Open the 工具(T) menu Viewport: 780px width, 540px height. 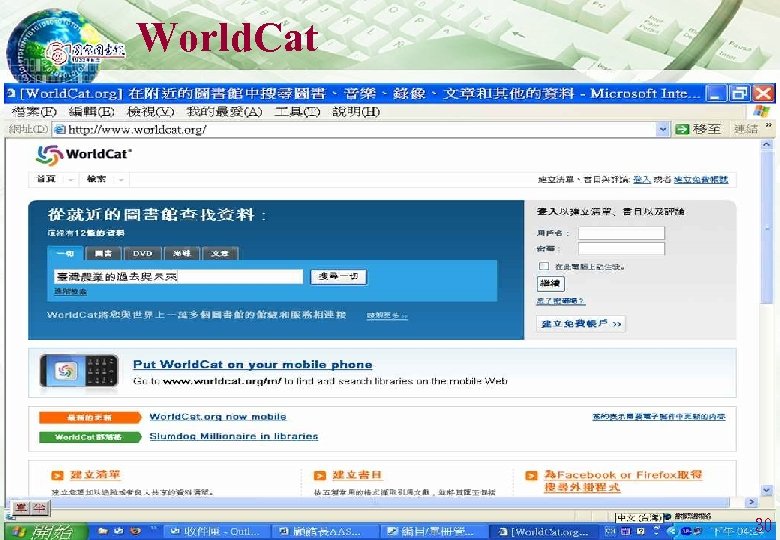coord(297,112)
